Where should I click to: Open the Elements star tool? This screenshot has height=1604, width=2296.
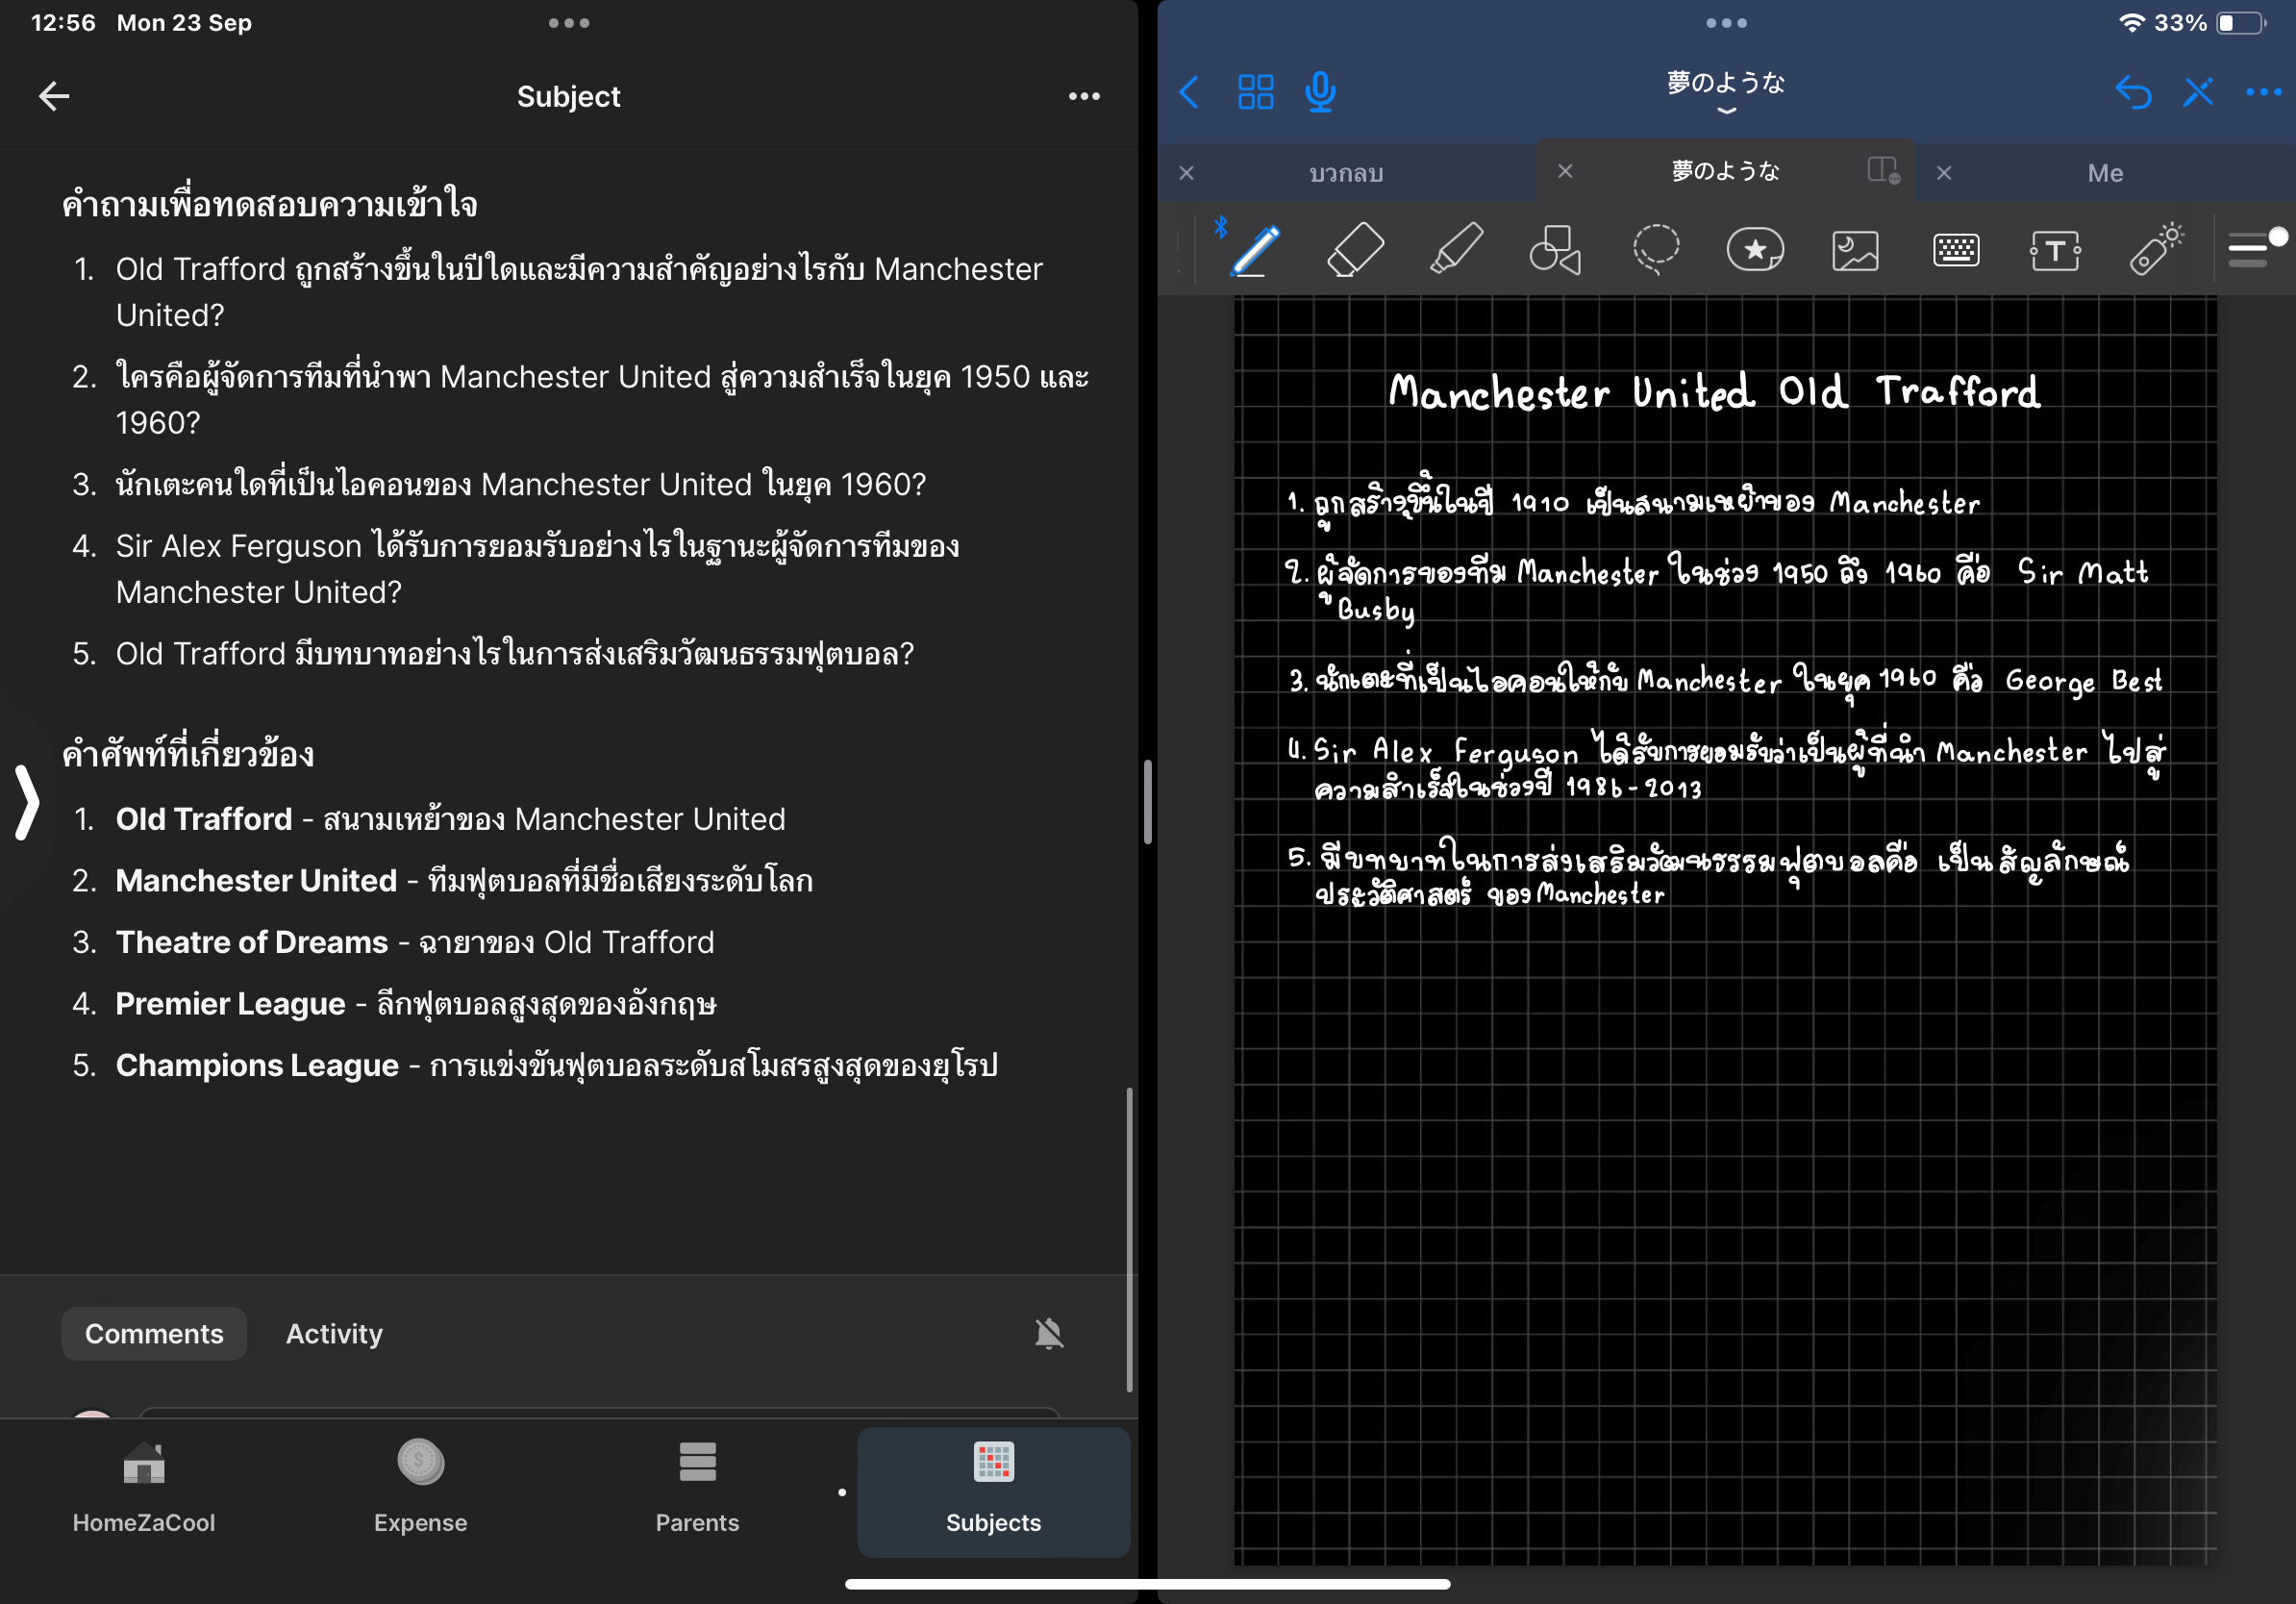pos(1755,249)
